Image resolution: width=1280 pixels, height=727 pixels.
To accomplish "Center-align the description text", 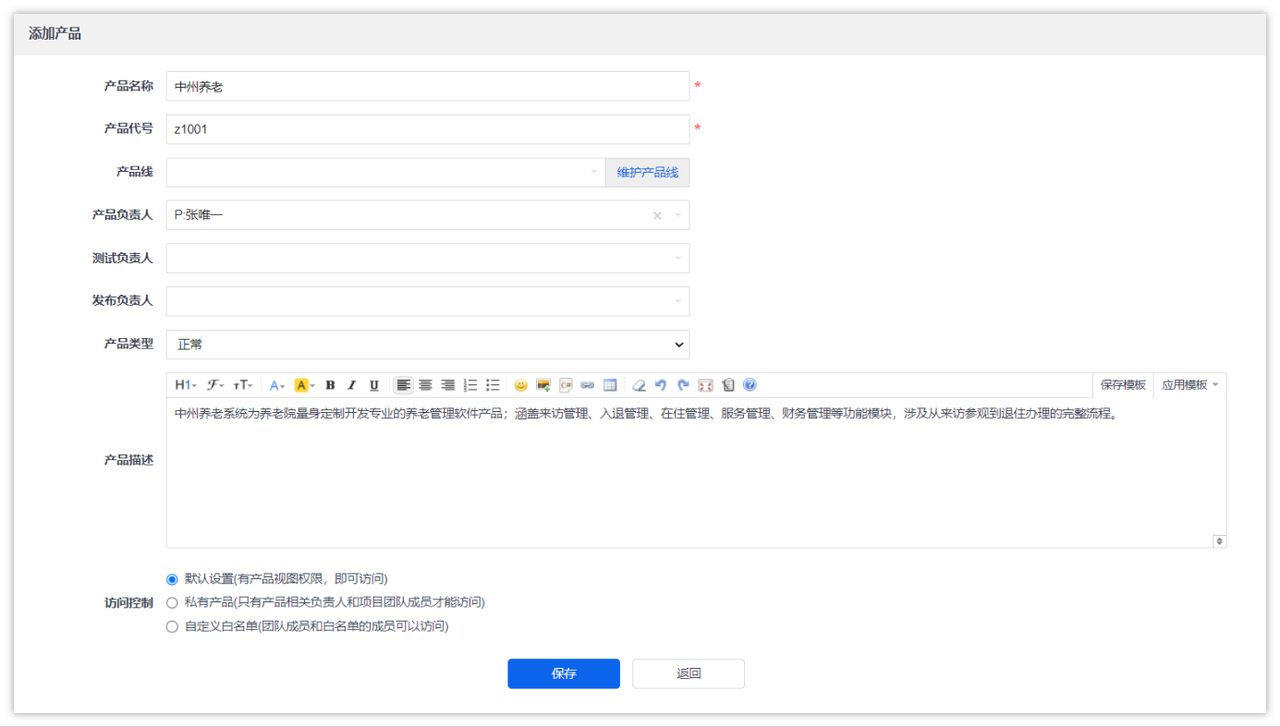I will [425, 385].
